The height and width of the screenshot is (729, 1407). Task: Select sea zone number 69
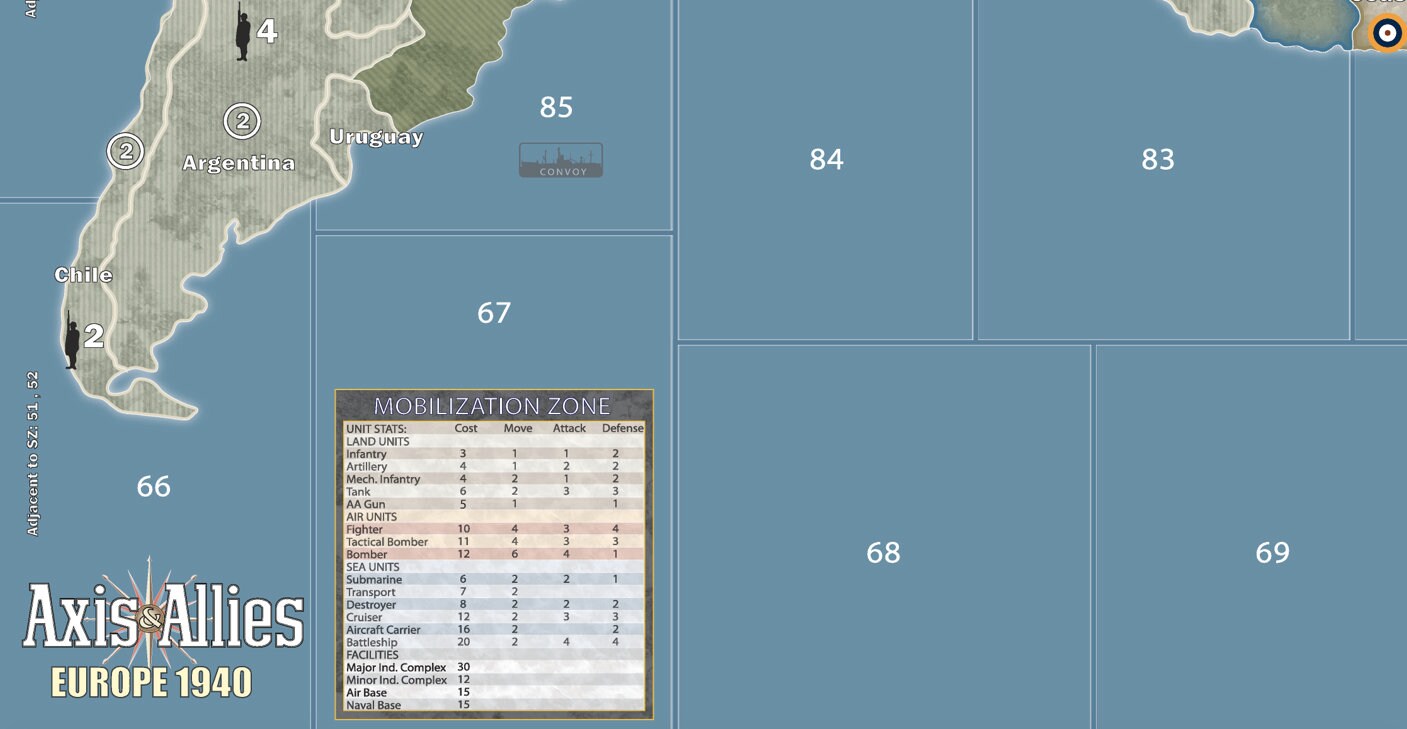click(1272, 553)
